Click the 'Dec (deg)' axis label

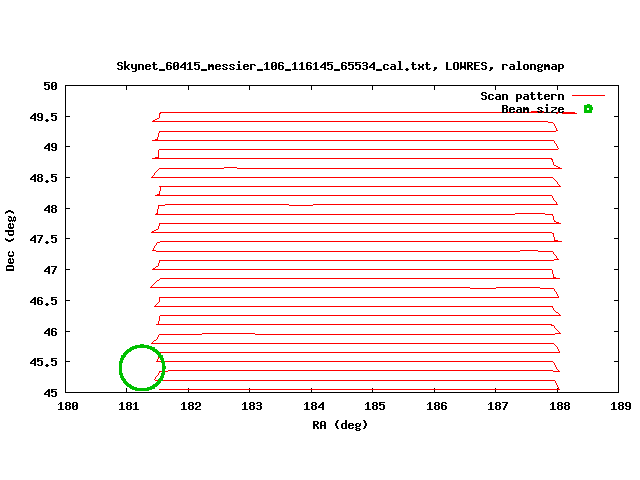[x=10, y=240]
